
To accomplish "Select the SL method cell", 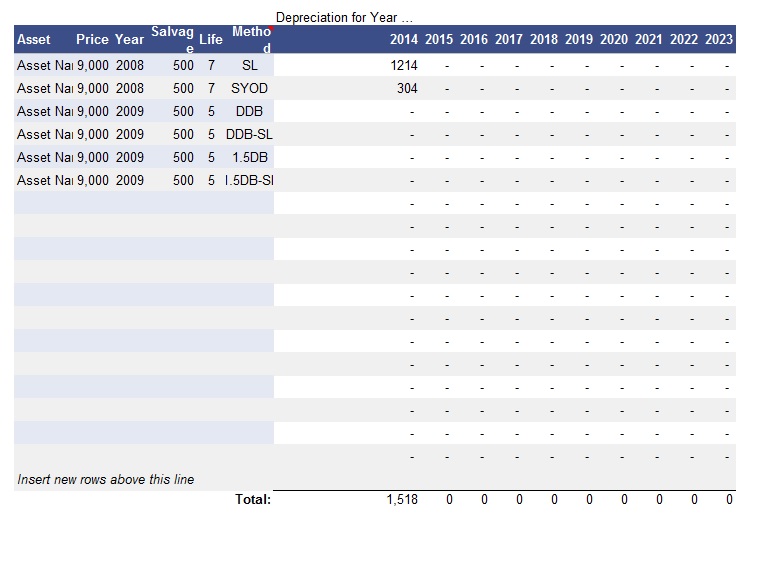I will coord(250,65).
